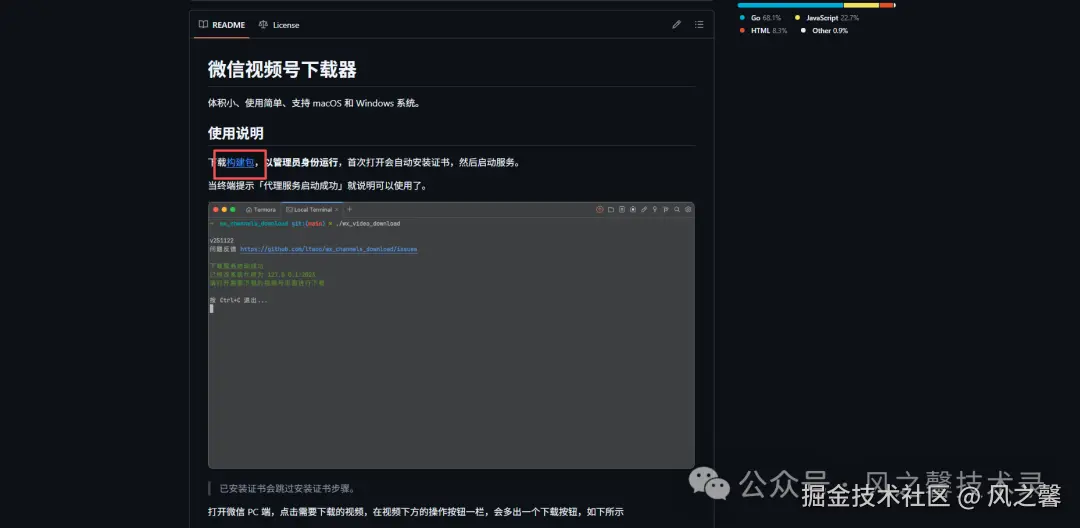Click the 使用说明 heading
Screen dimensions: 1080x528
tap(236, 134)
